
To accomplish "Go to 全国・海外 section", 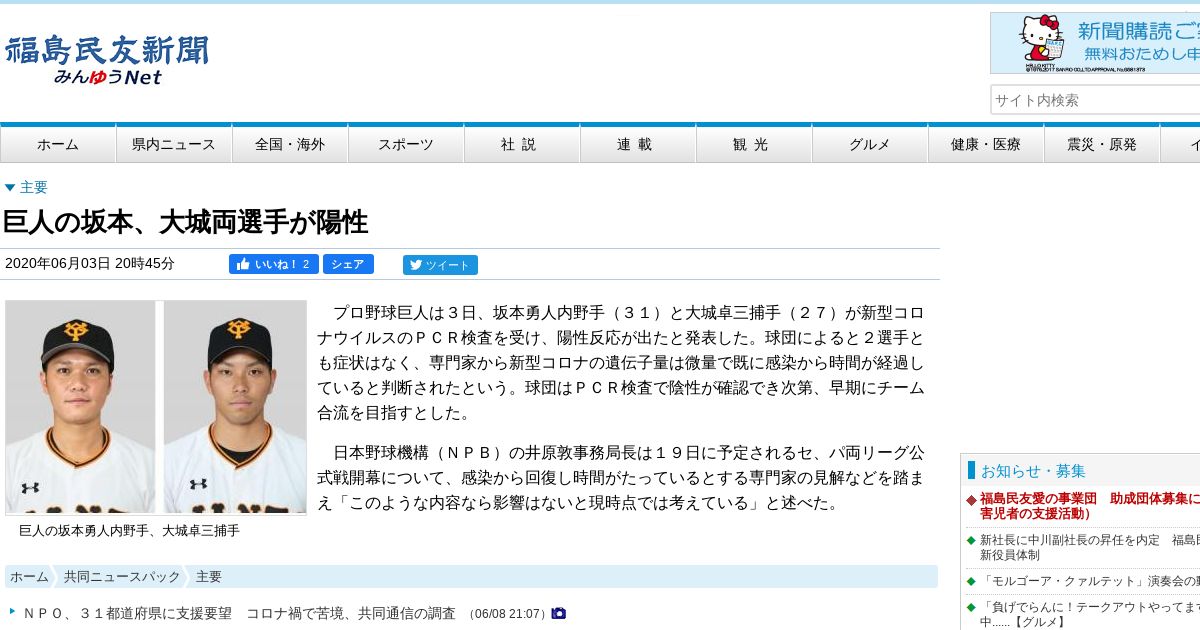I will (290, 144).
